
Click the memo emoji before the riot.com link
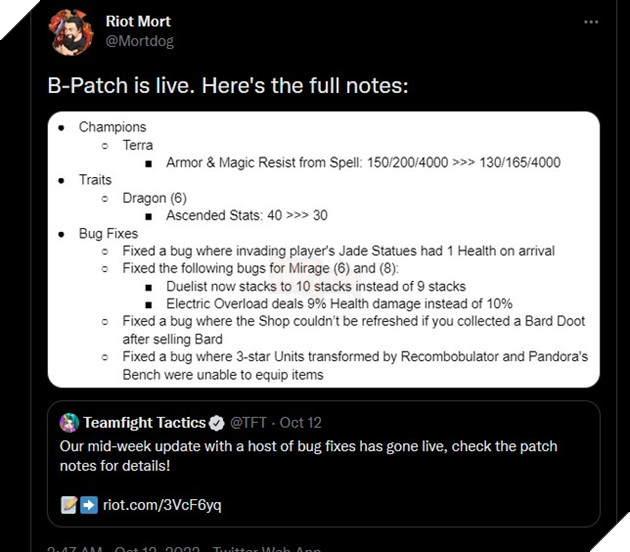click(67, 504)
